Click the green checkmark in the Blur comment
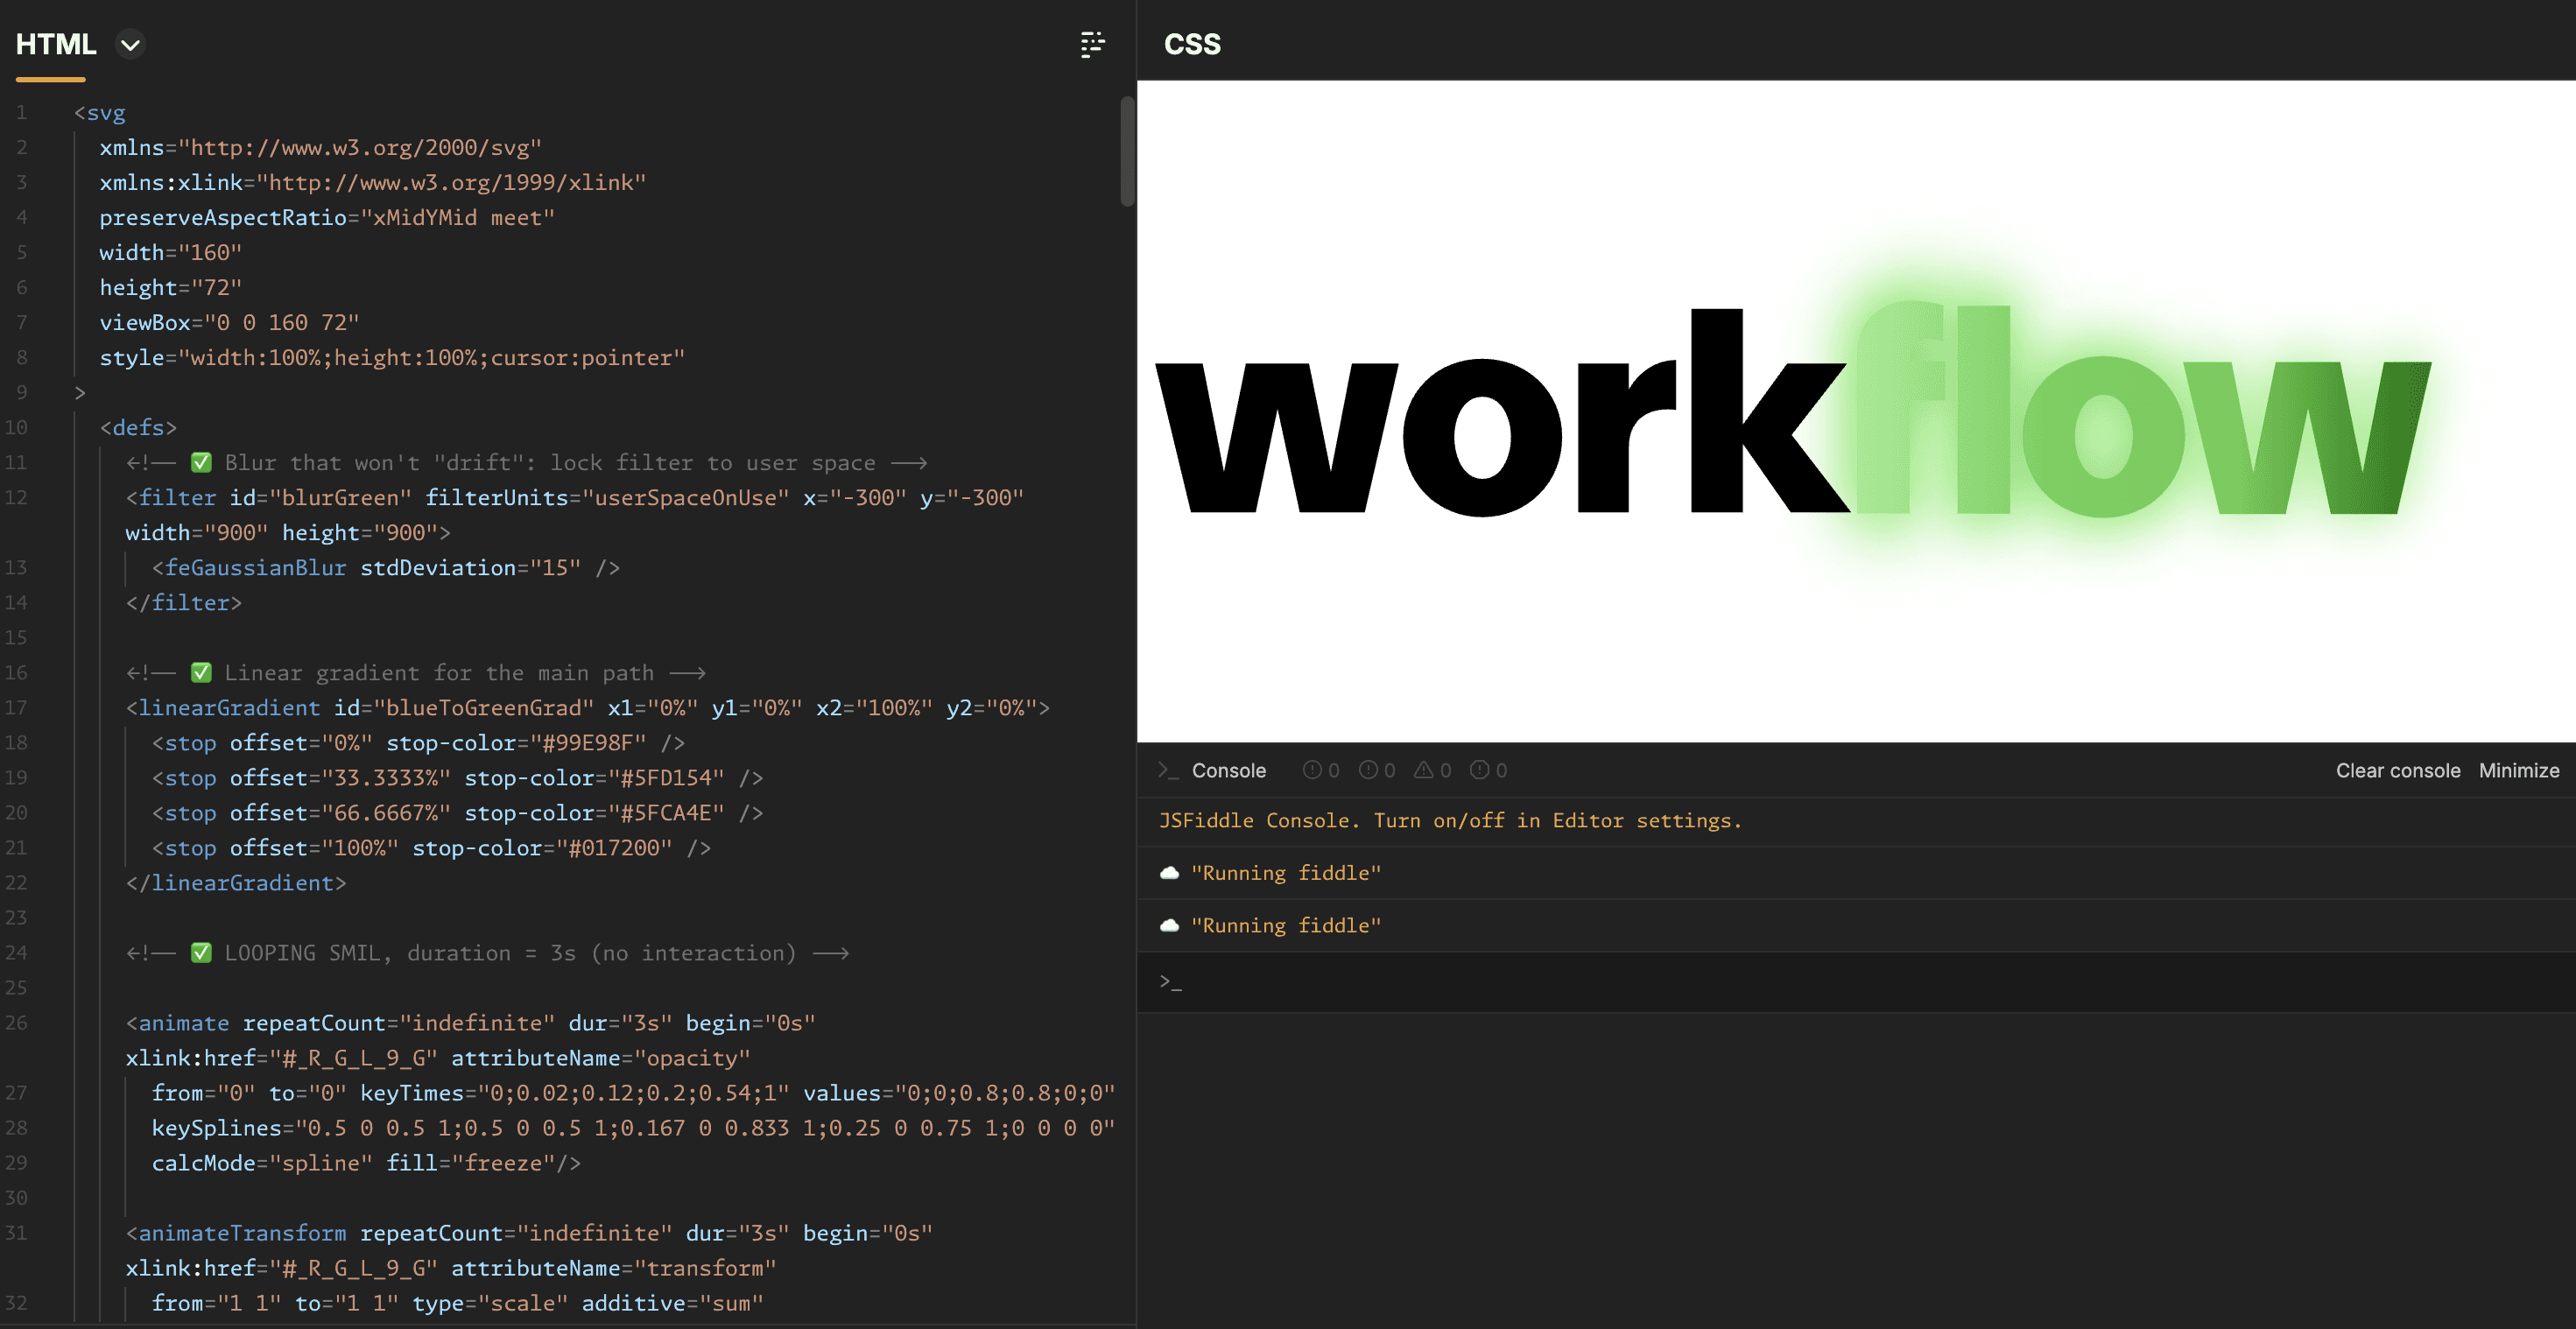 pyautogui.click(x=201, y=462)
